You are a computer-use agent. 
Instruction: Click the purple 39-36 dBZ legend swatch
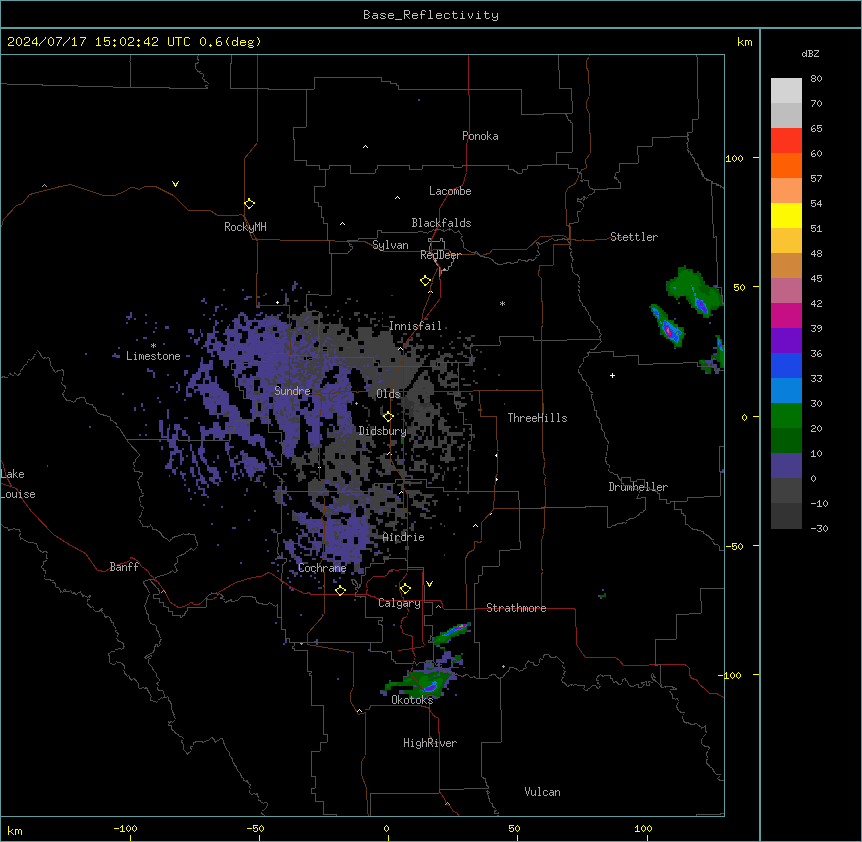tap(786, 341)
